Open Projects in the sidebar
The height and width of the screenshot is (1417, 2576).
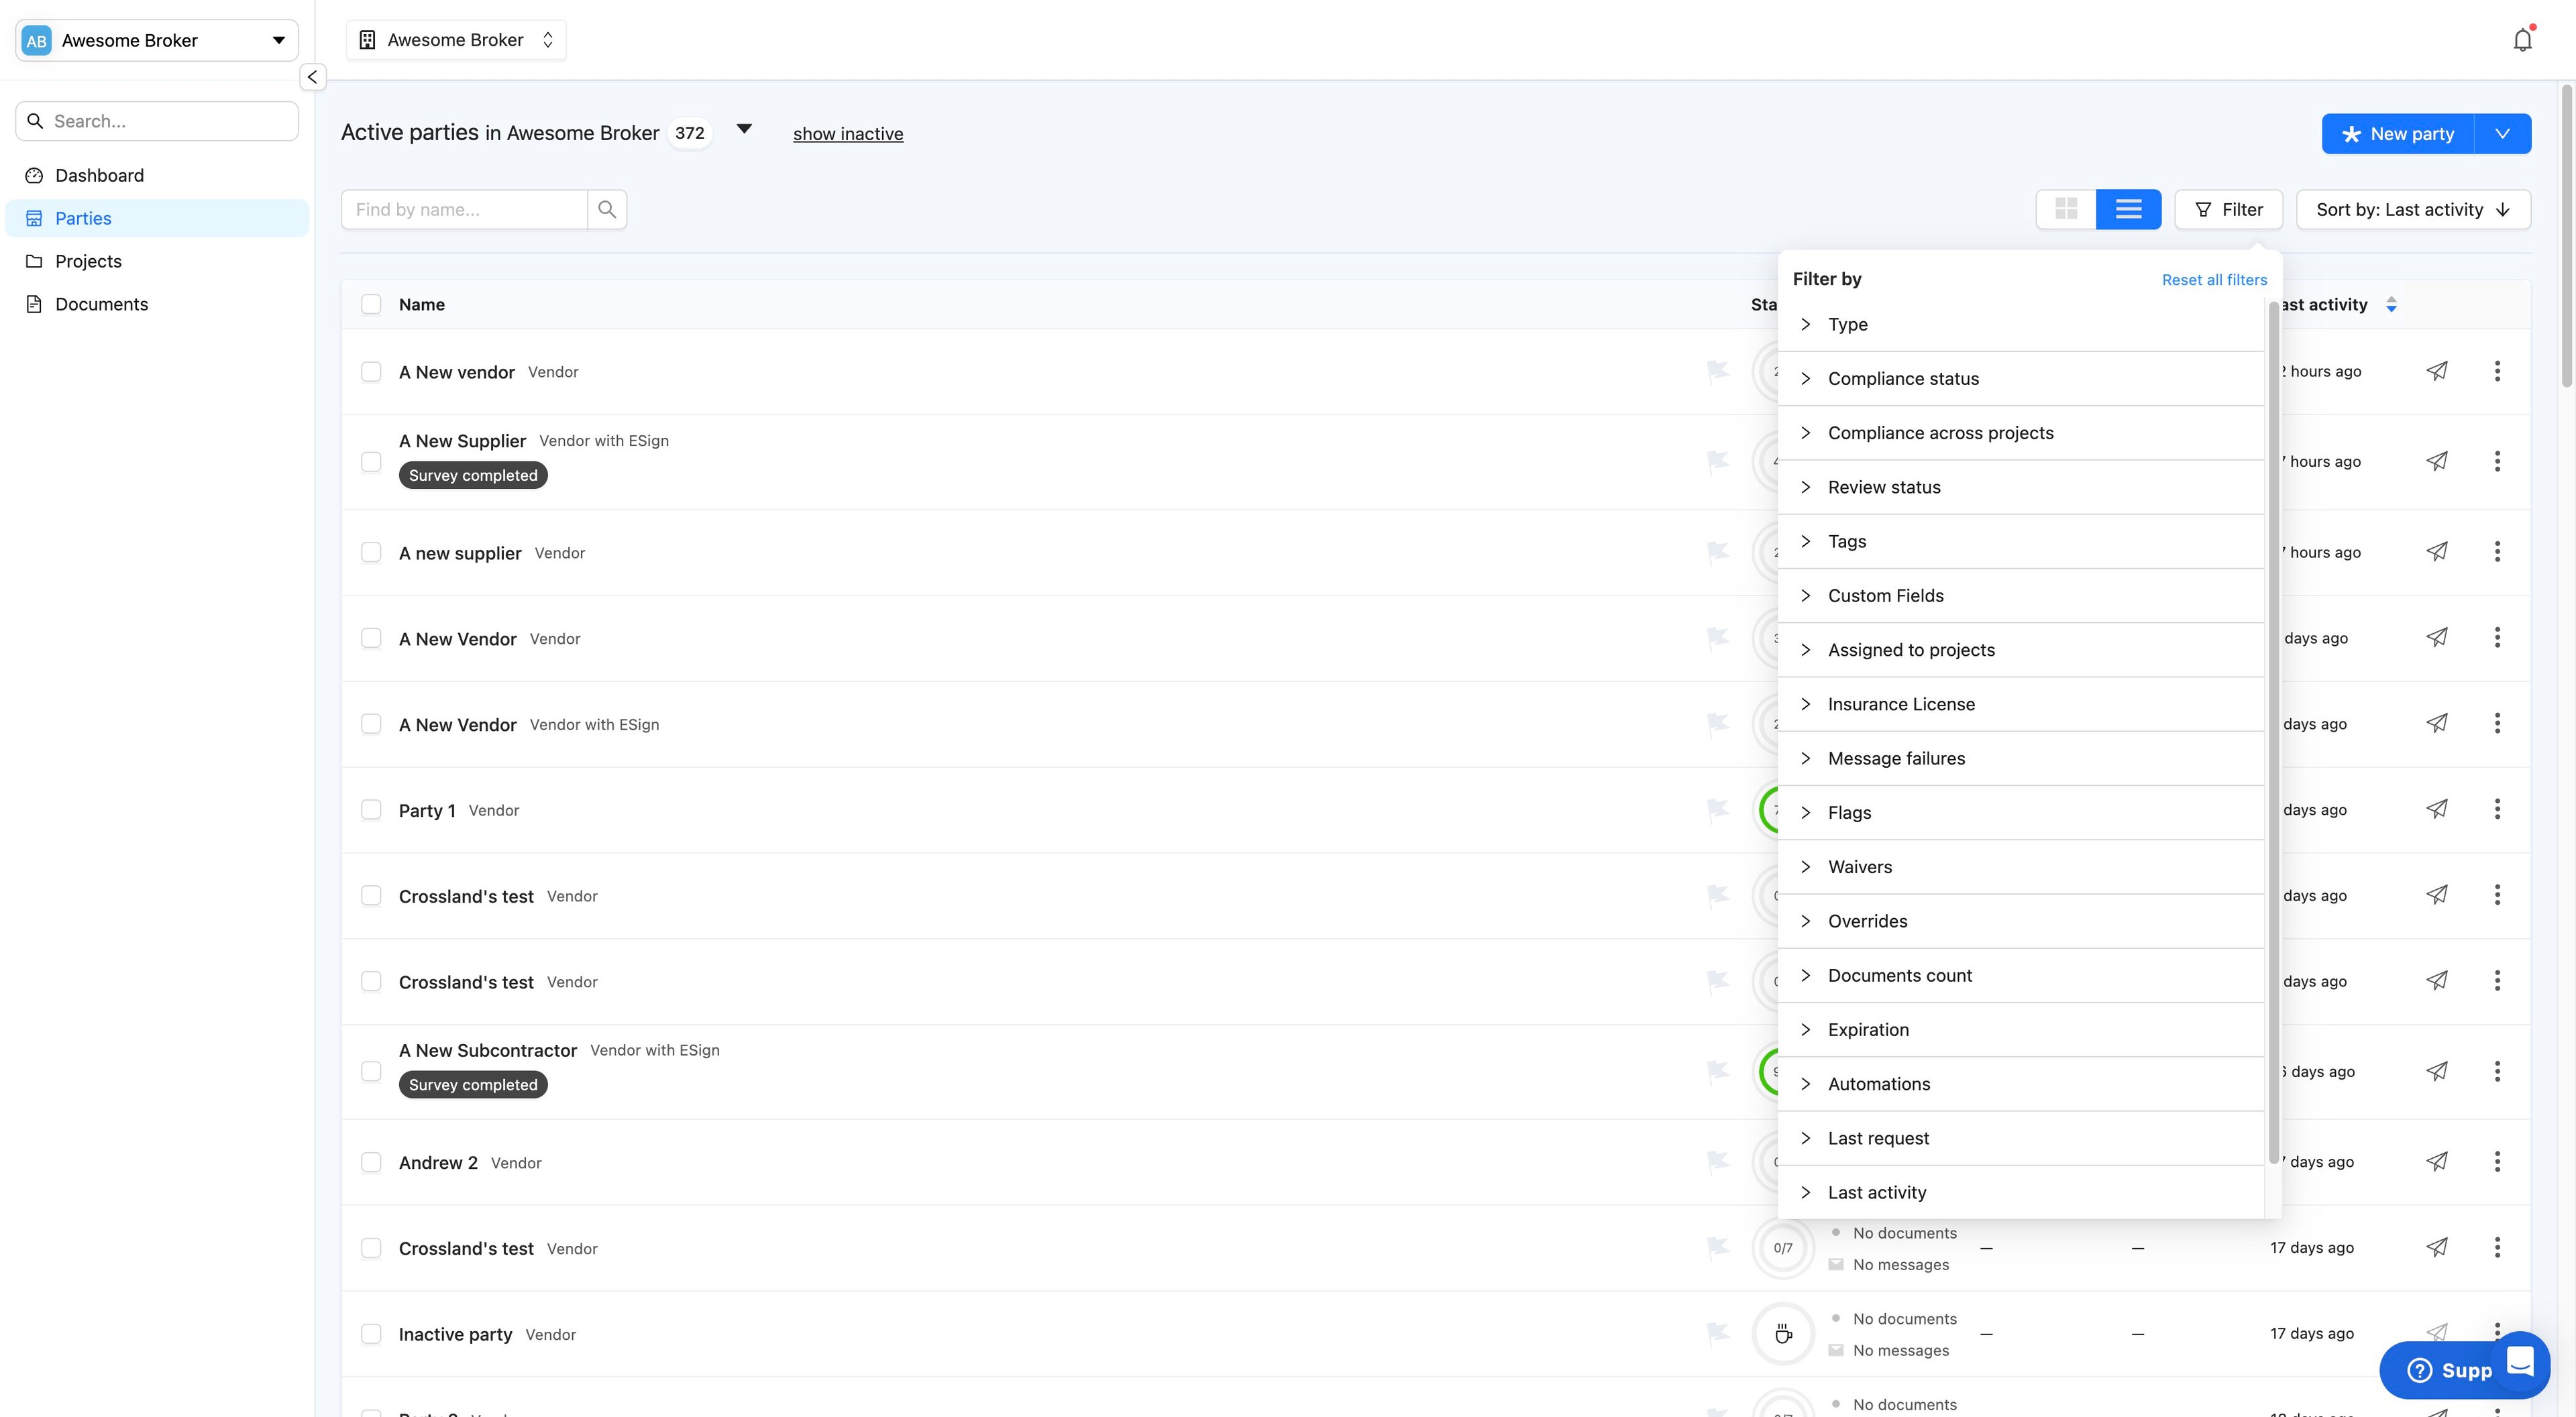click(x=88, y=261)
